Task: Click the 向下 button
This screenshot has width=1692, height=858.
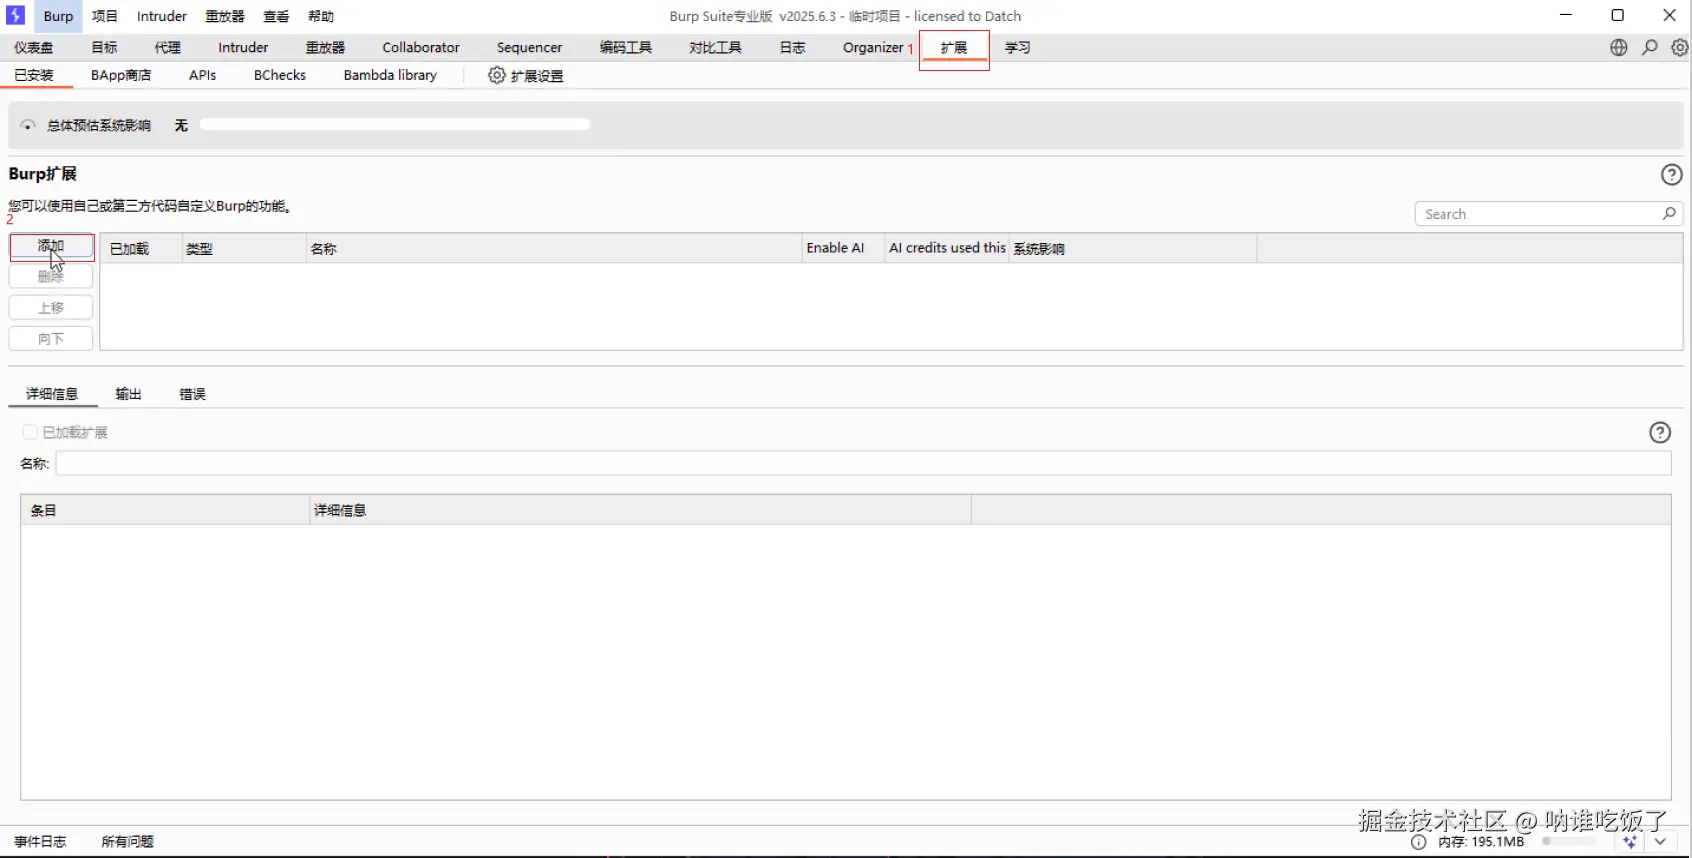Action: point(51,339)
